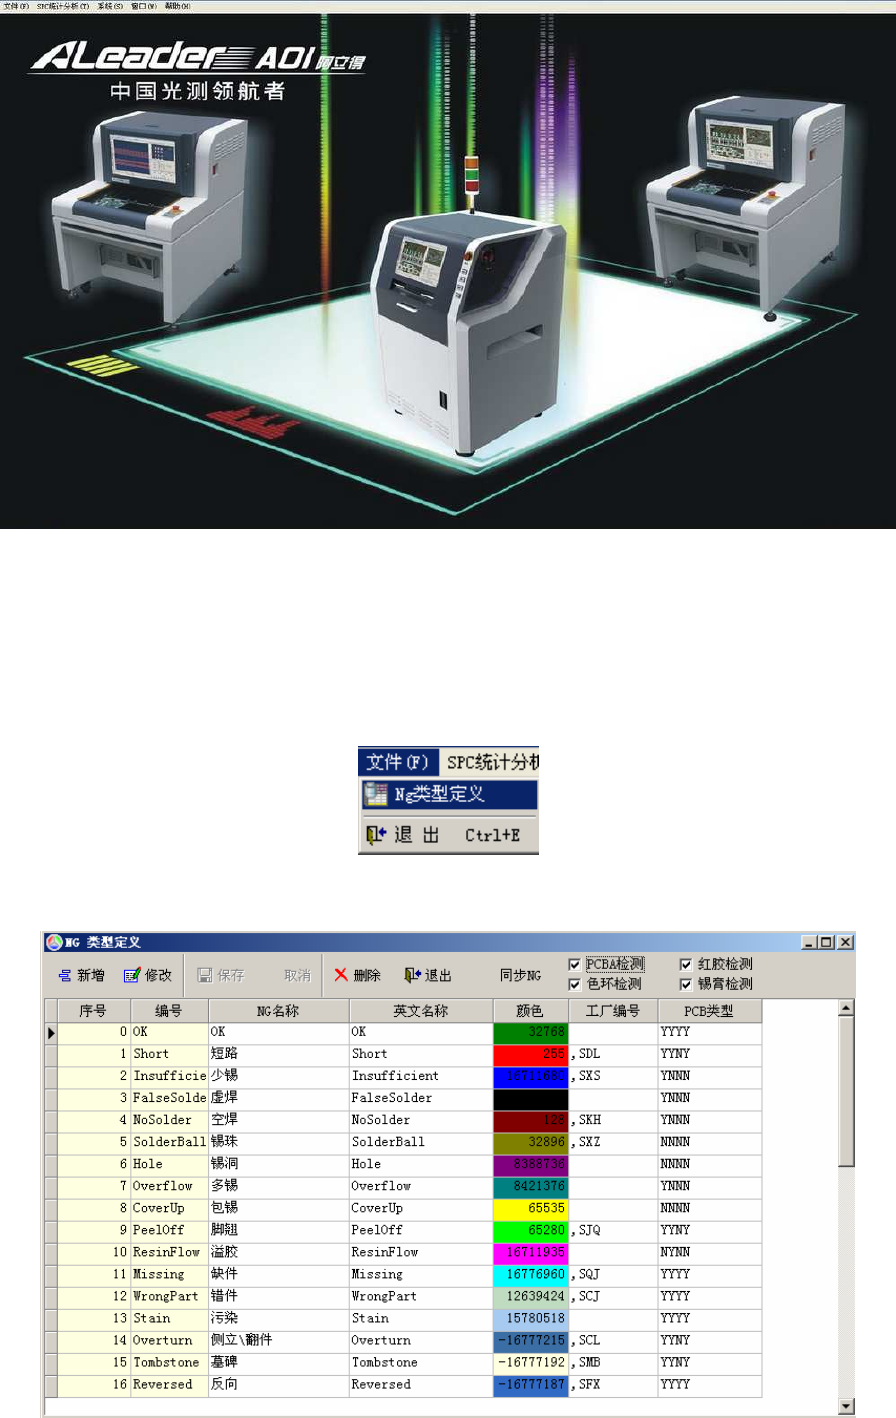
Task: Click the 英文名称 column header
Action: pos(421,1011)
